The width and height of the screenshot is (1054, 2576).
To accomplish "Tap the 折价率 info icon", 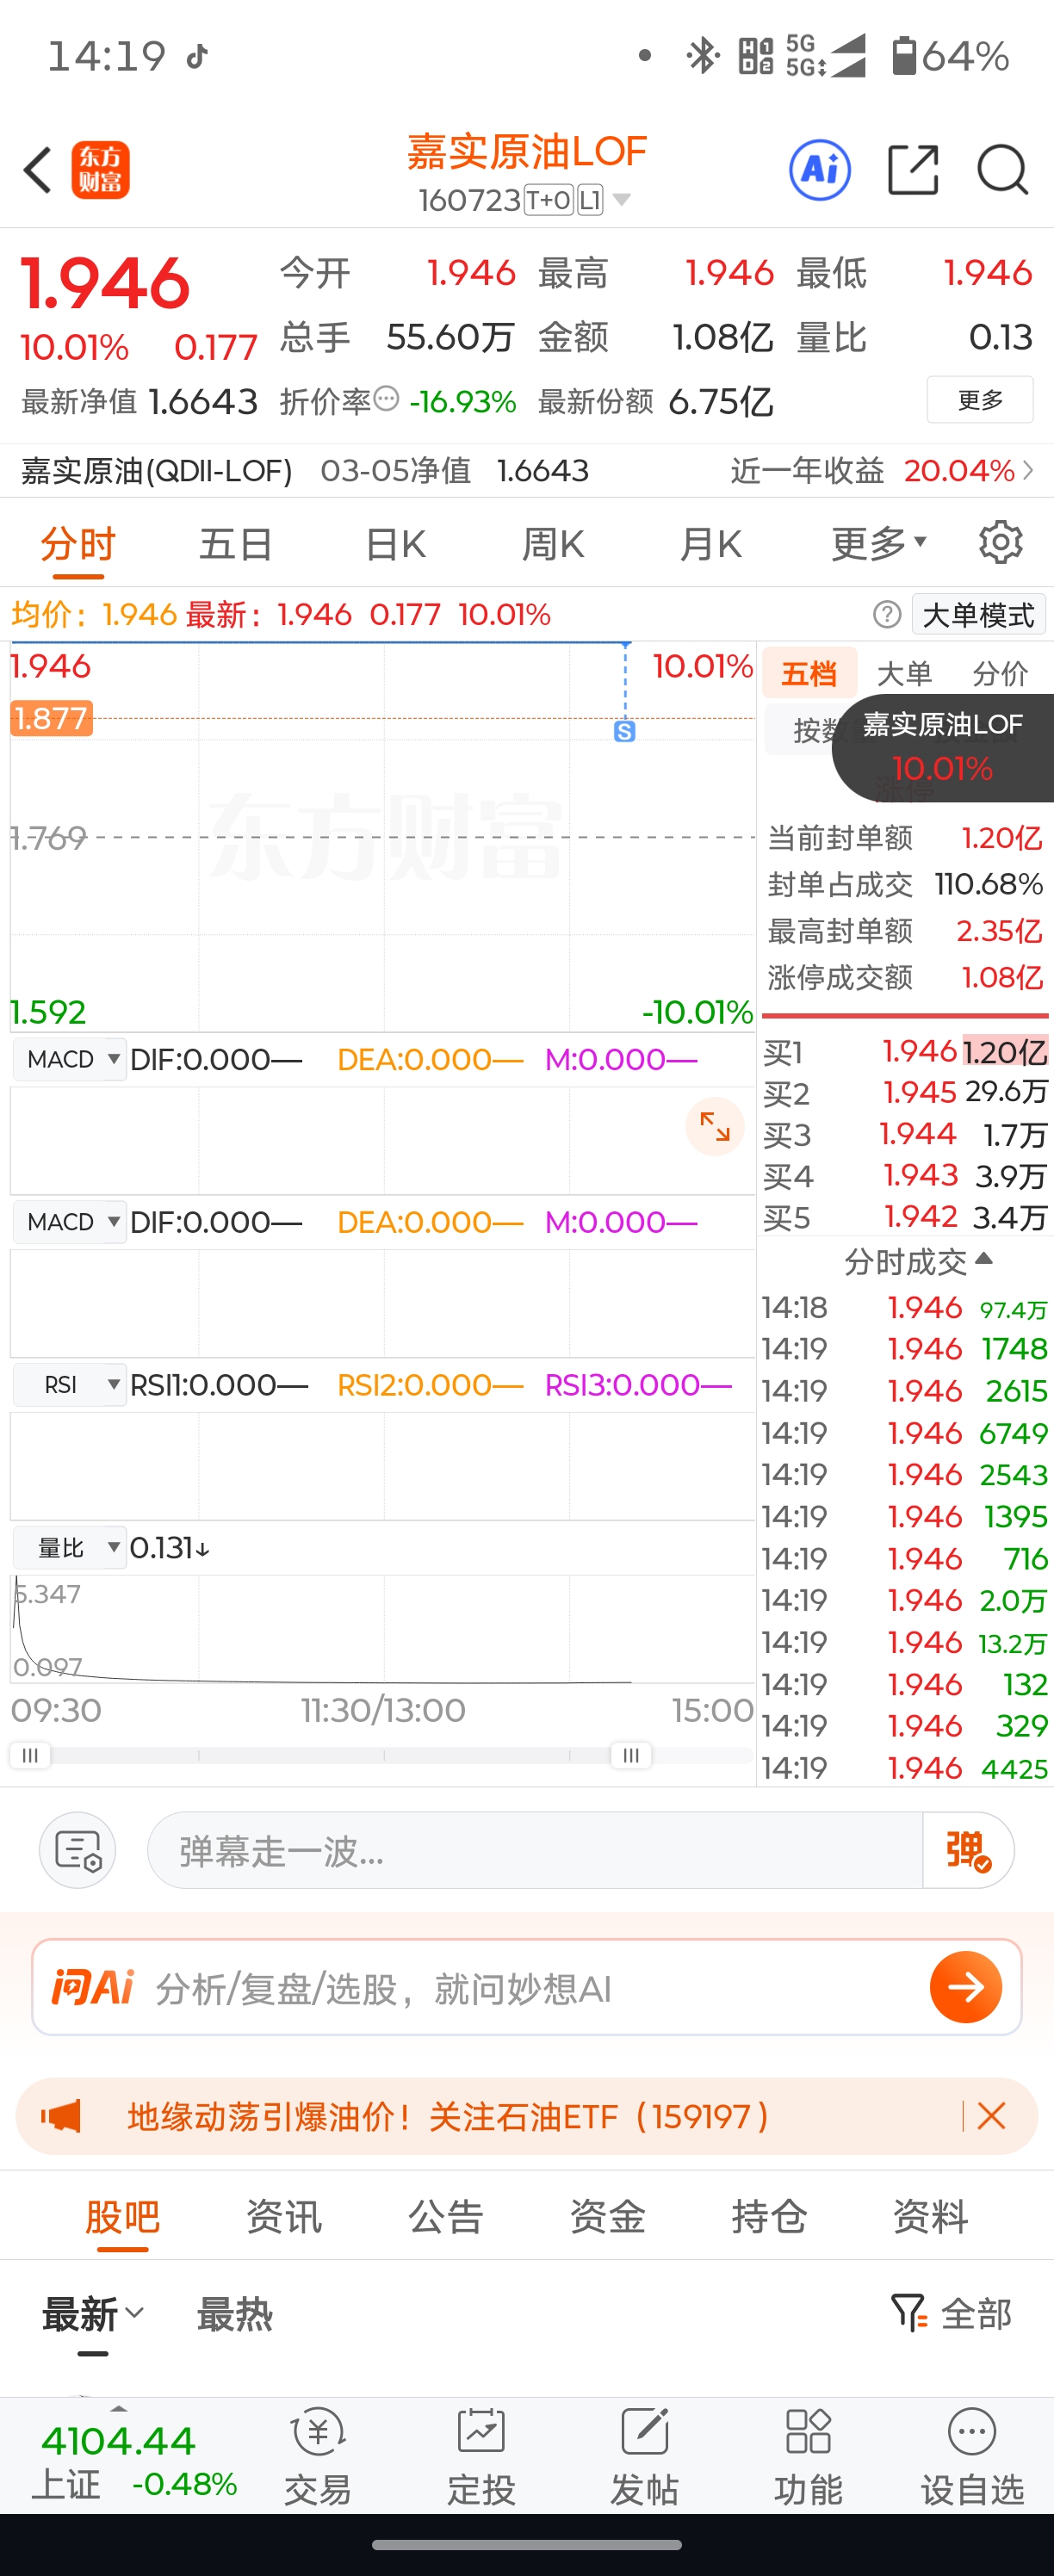I will click(386, 399).
